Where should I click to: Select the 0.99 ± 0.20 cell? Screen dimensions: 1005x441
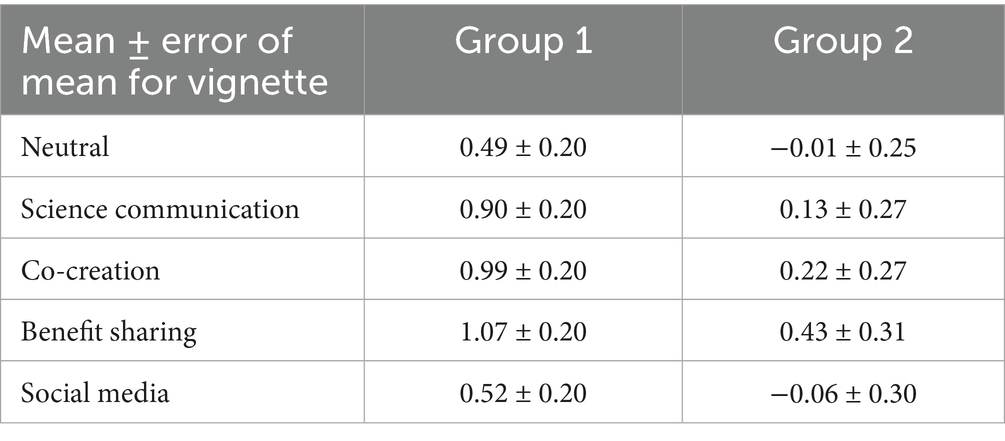(522, 270)
